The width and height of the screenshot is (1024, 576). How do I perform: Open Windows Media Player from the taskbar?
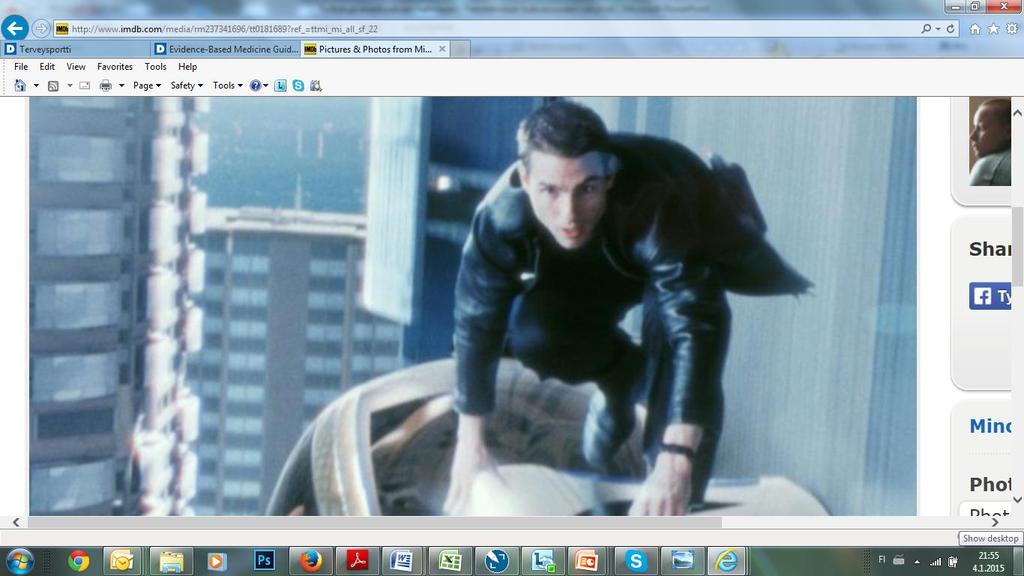click(x=217, y=561)
